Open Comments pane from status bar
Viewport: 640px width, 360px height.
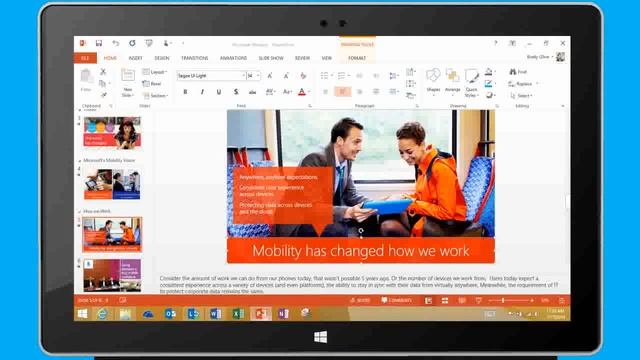(x=397, y=301)
